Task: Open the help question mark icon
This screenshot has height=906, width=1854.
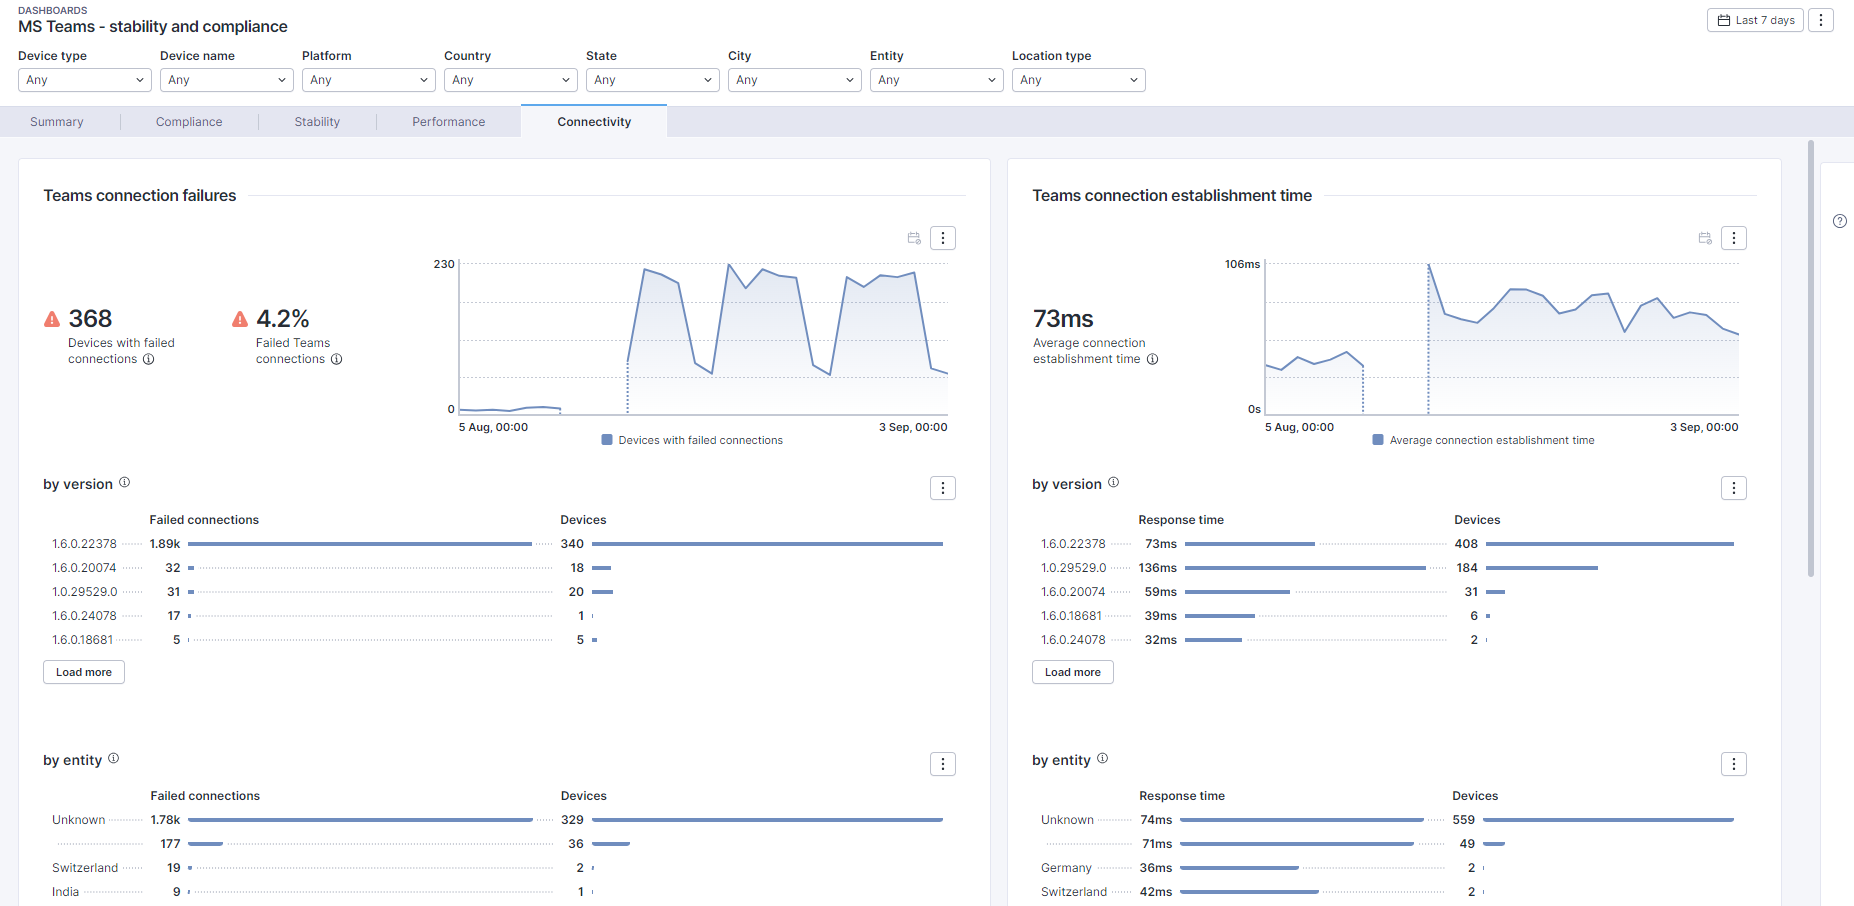Action: click(1840, 221)
